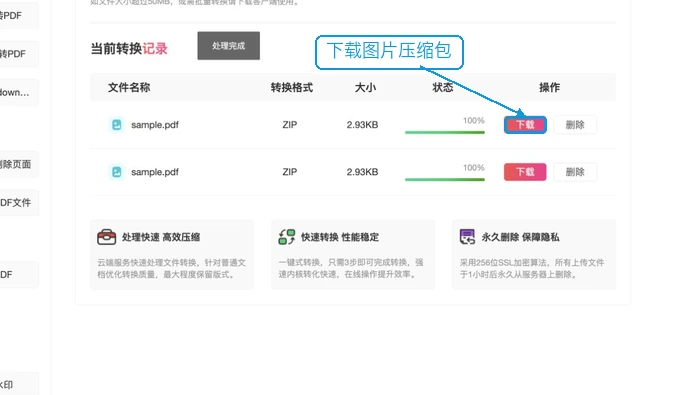
Task: Click the 处理快速 高效压缩 heading
Action: click(x=161, y=237)
